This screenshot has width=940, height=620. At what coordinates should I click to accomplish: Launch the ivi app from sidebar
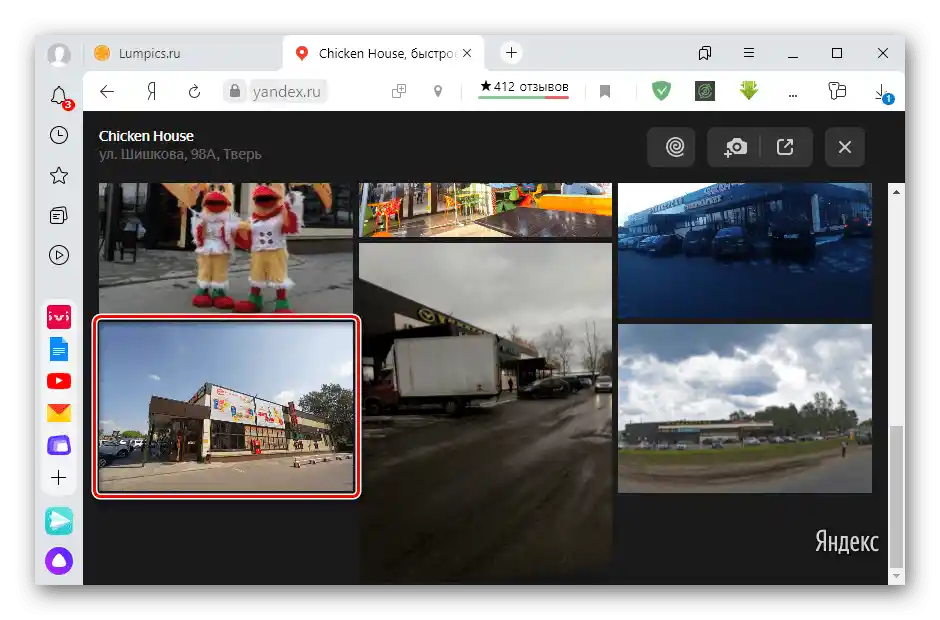[x=59, y=317]
